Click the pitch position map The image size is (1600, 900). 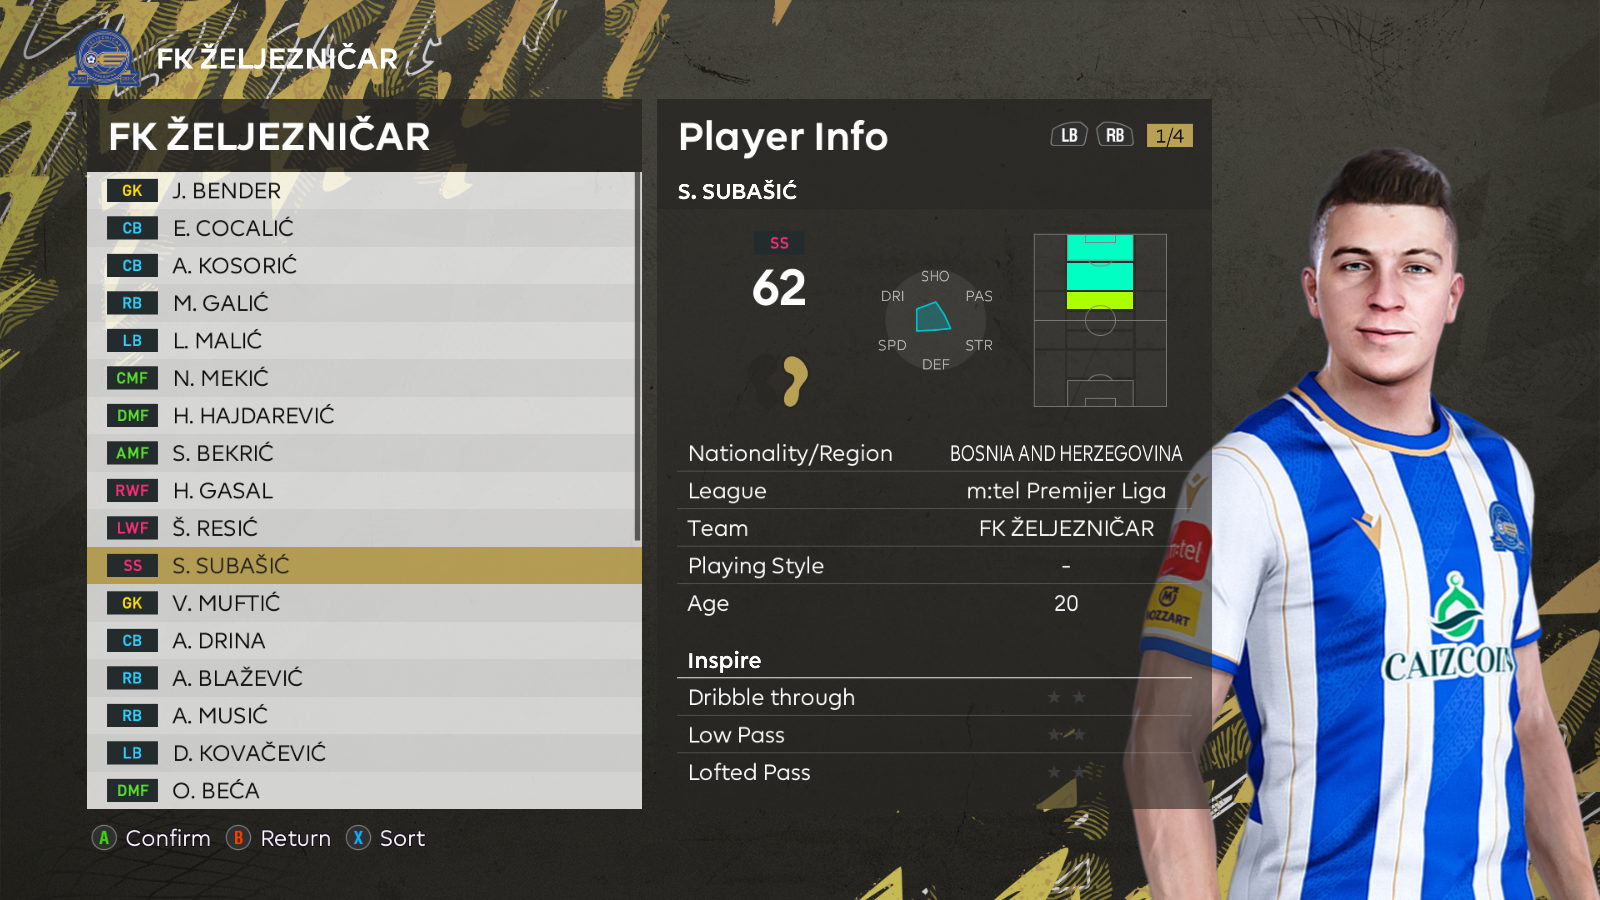1100,320
